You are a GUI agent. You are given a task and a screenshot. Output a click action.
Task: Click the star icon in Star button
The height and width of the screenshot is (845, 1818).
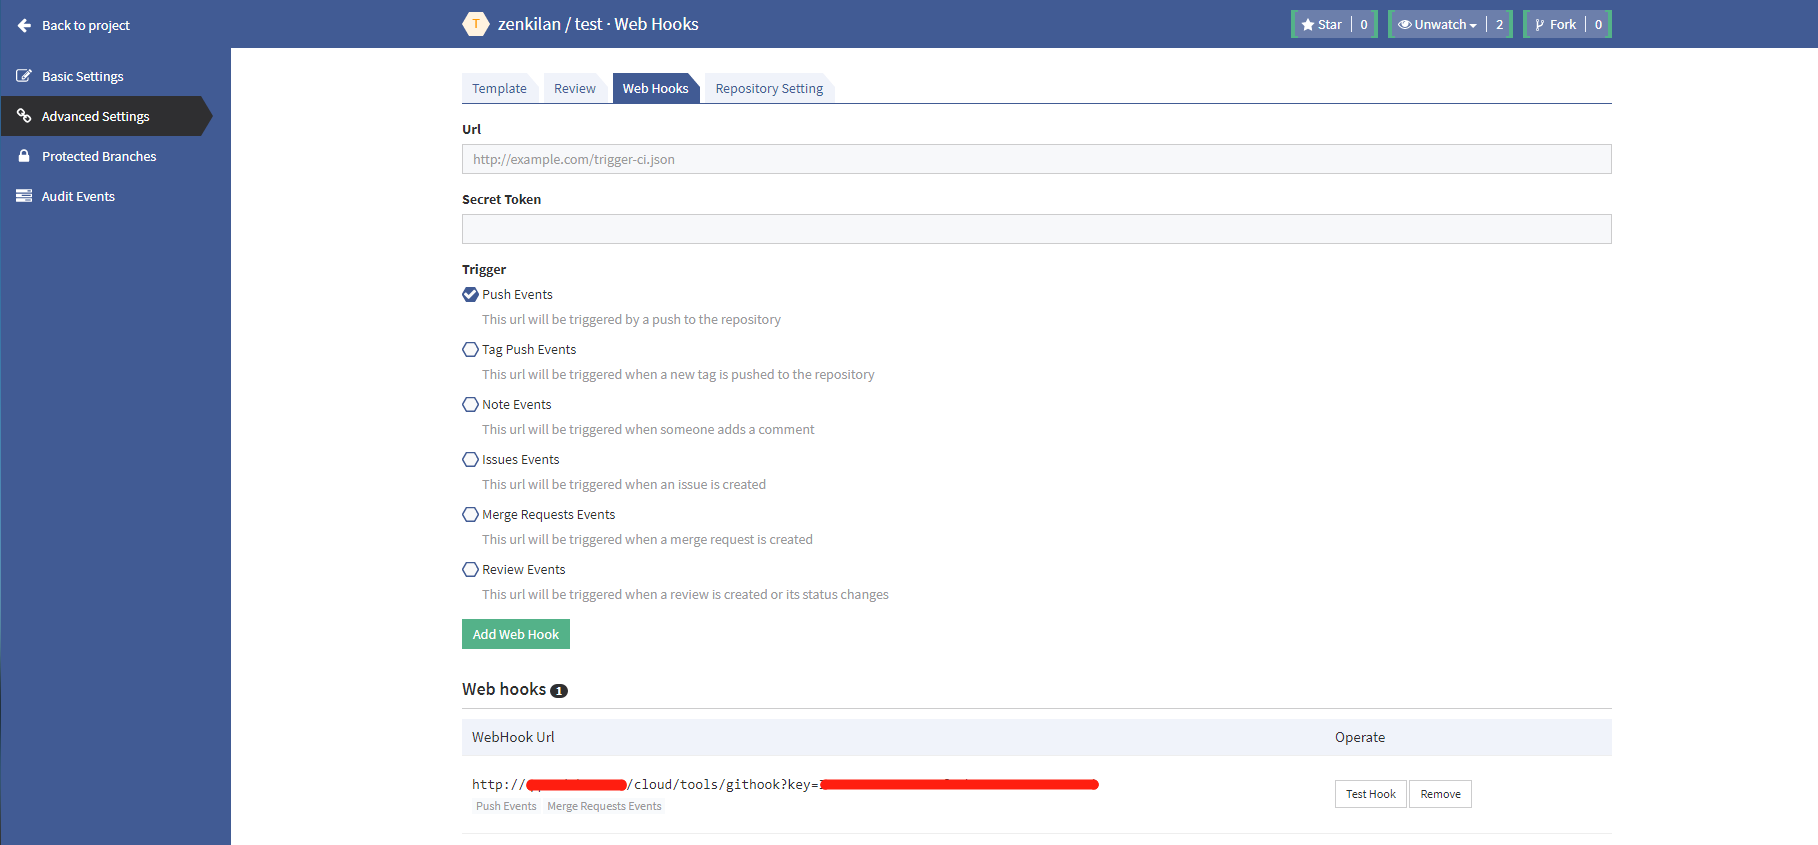pos(1308,25)
